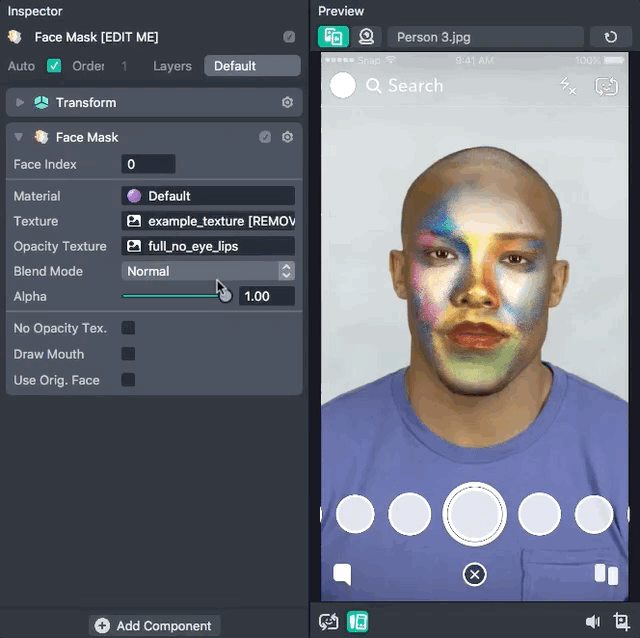Open the Layers dropdown showing Default

click(x=251, y=66)
